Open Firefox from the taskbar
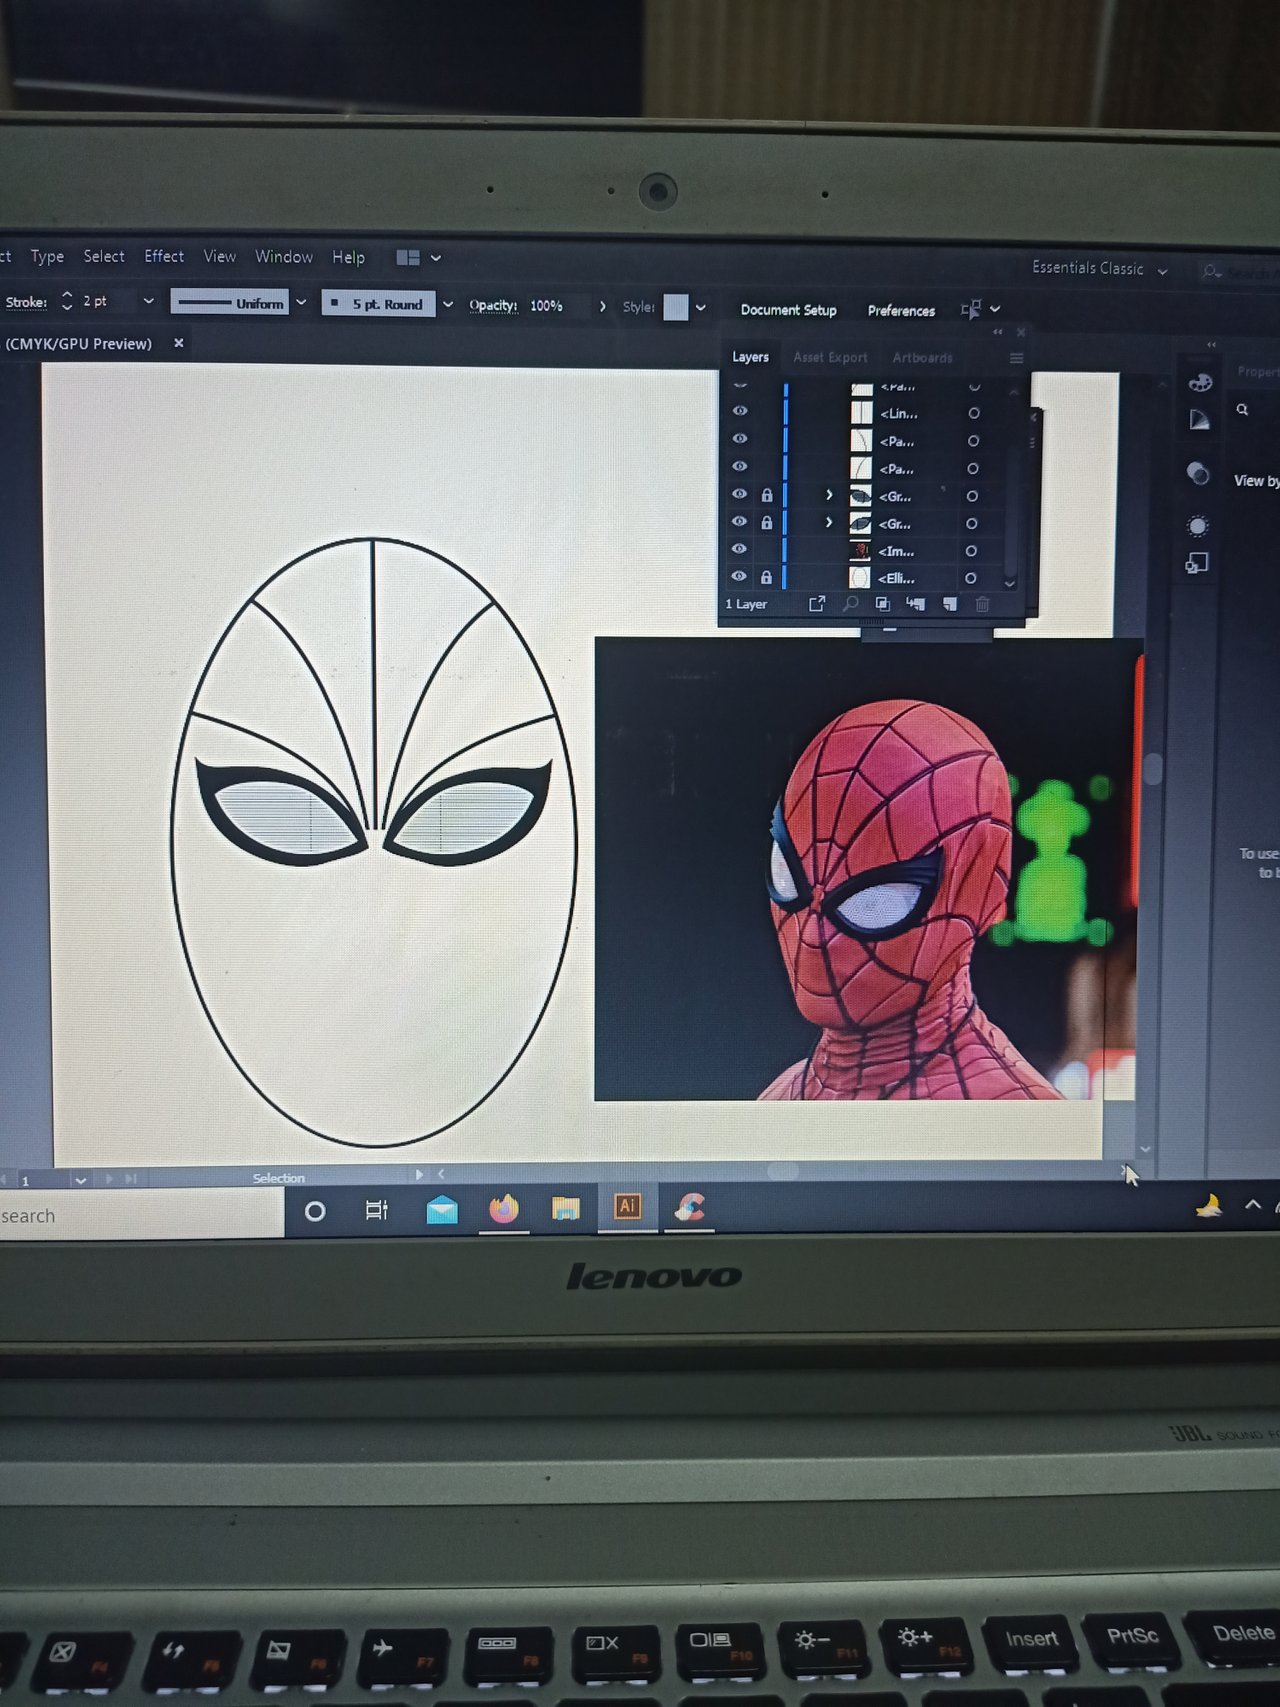 504,1210
